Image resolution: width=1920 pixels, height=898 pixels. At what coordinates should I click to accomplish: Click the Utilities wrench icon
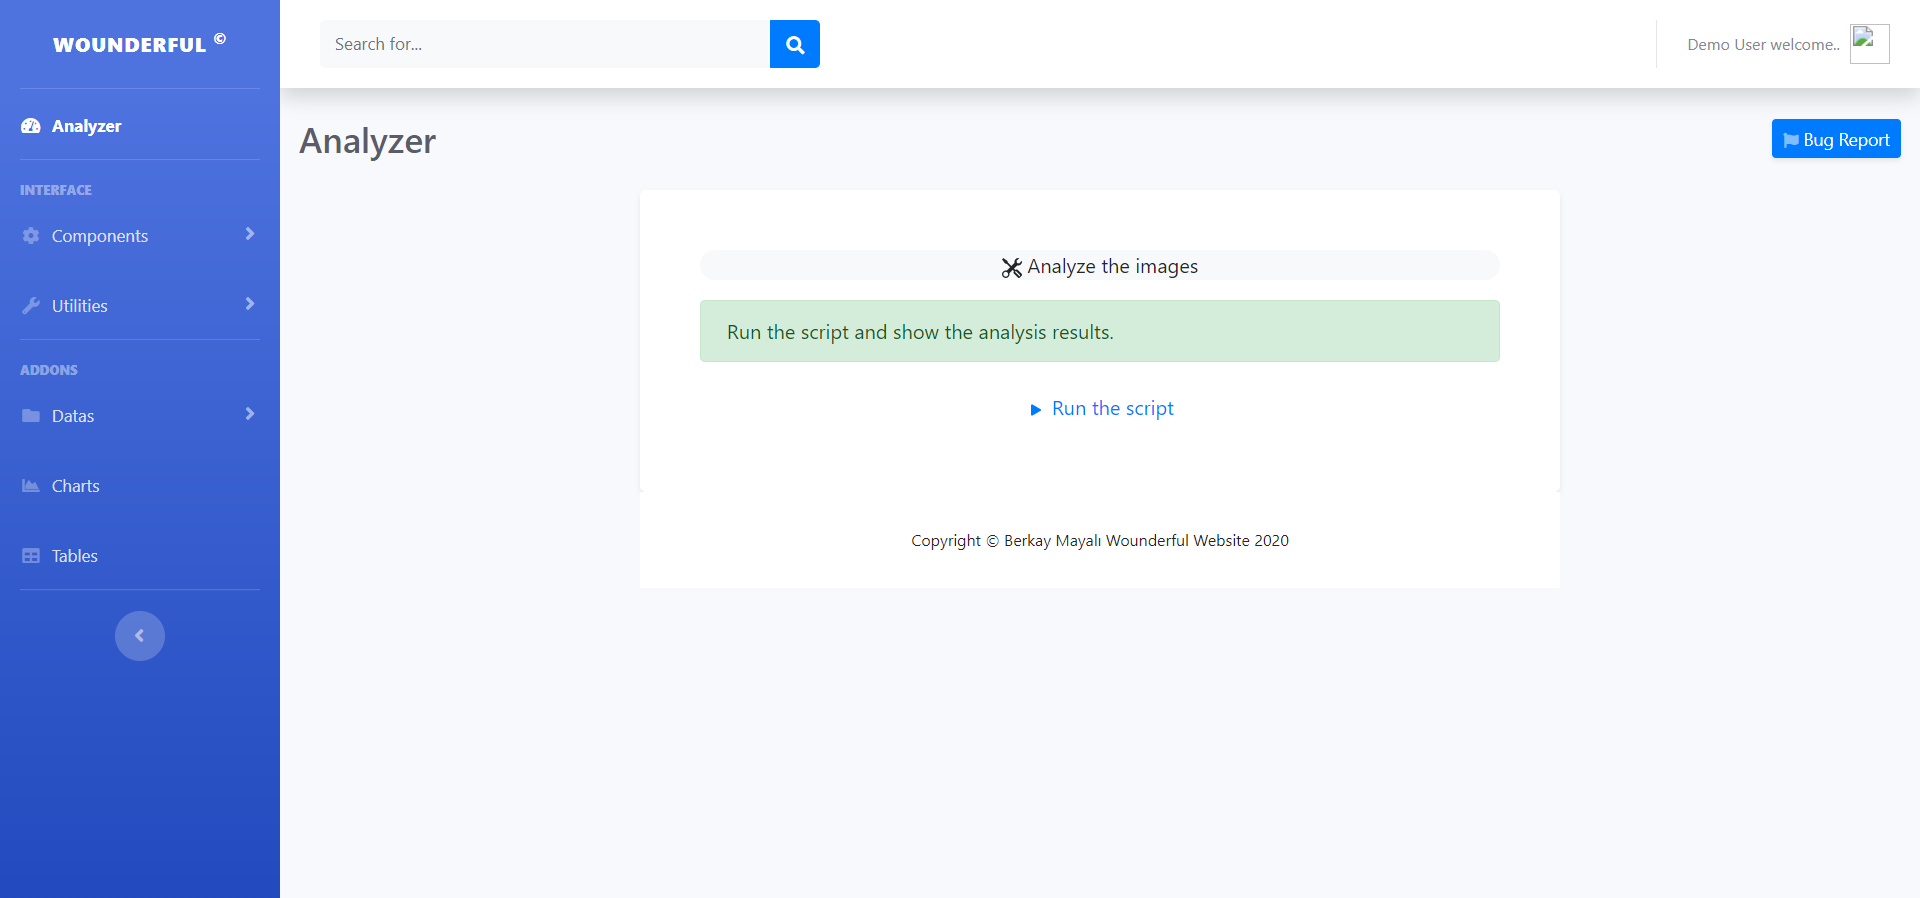[31, 306]
